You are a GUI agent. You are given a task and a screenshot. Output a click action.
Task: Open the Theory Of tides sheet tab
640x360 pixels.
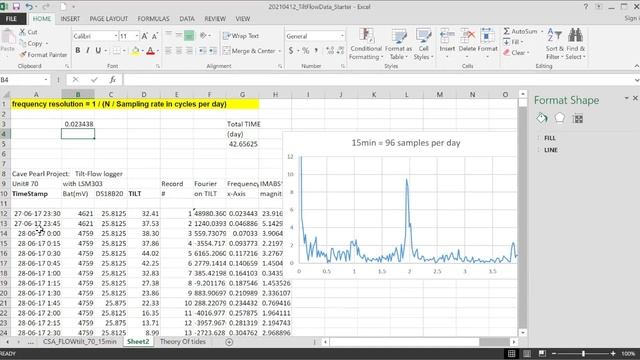(x=182, y=342)
